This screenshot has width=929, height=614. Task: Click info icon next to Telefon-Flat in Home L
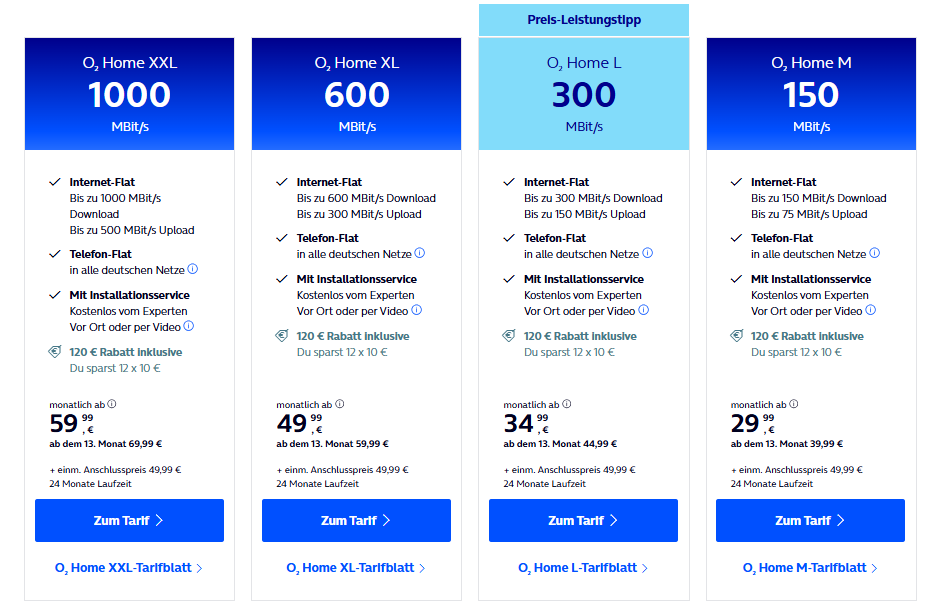click(648, 254)
